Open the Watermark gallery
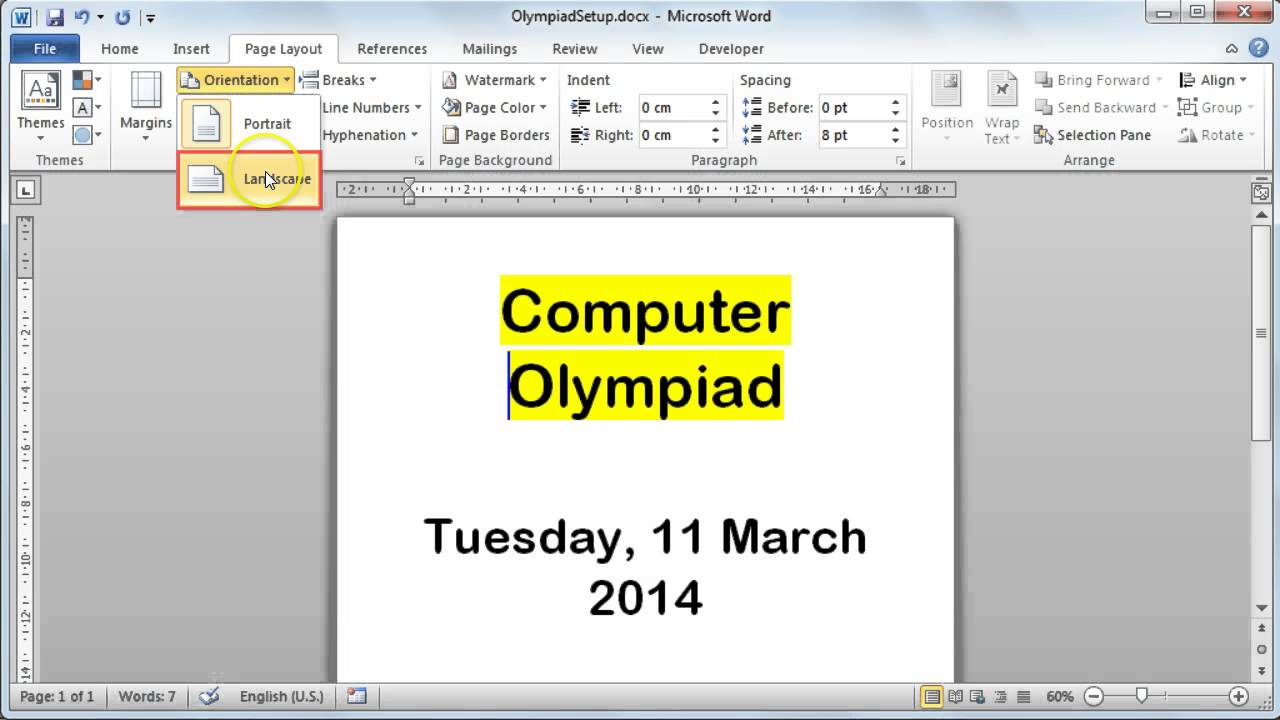Viewport: 1280px width, 720px height. (494, 80)
